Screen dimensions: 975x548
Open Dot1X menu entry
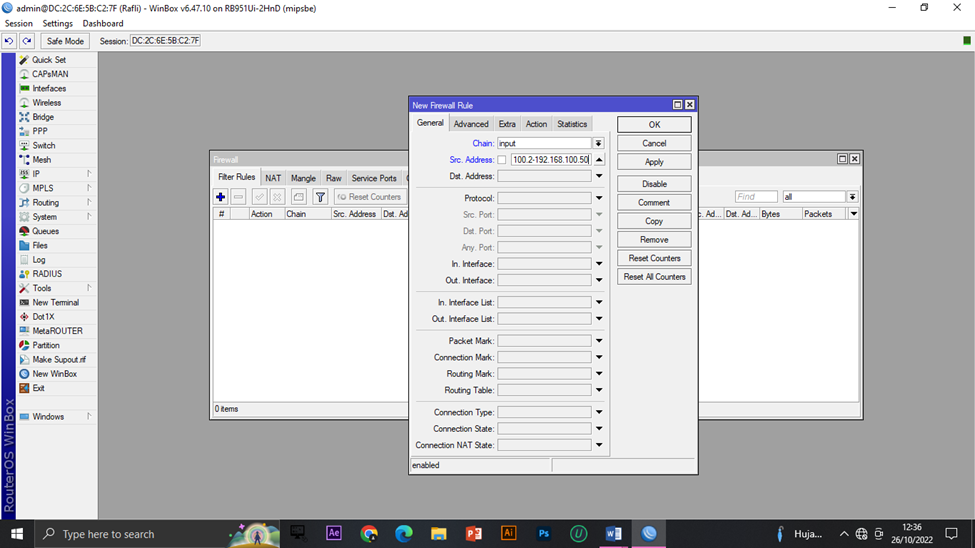[43, 317]
